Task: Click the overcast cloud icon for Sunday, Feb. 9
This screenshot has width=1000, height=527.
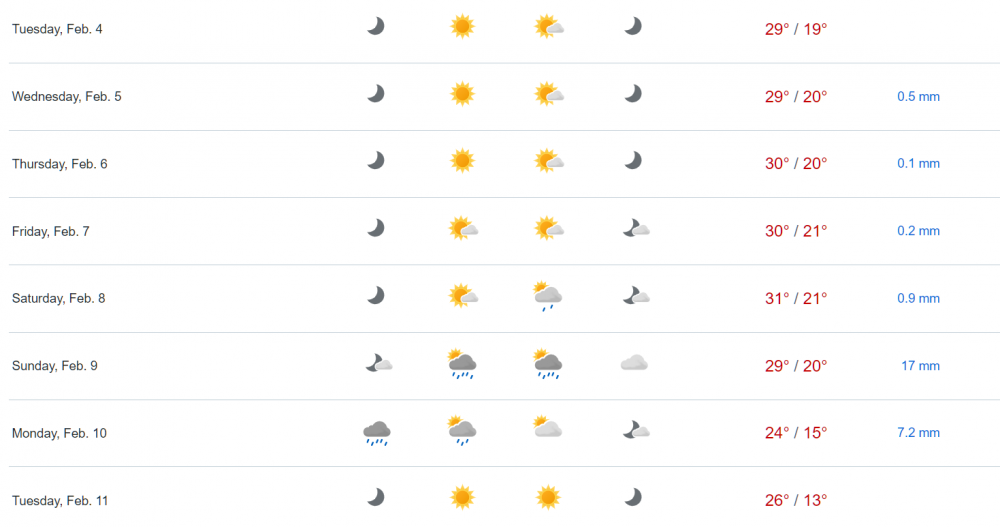Action: (x=634, y=363)
